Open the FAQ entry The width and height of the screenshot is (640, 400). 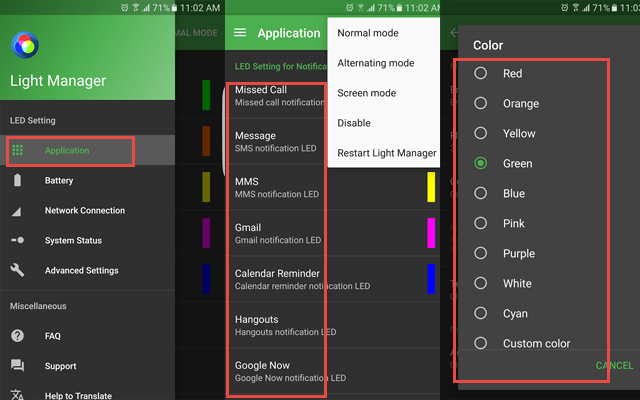pyautogui.click(x=87, y=336)
